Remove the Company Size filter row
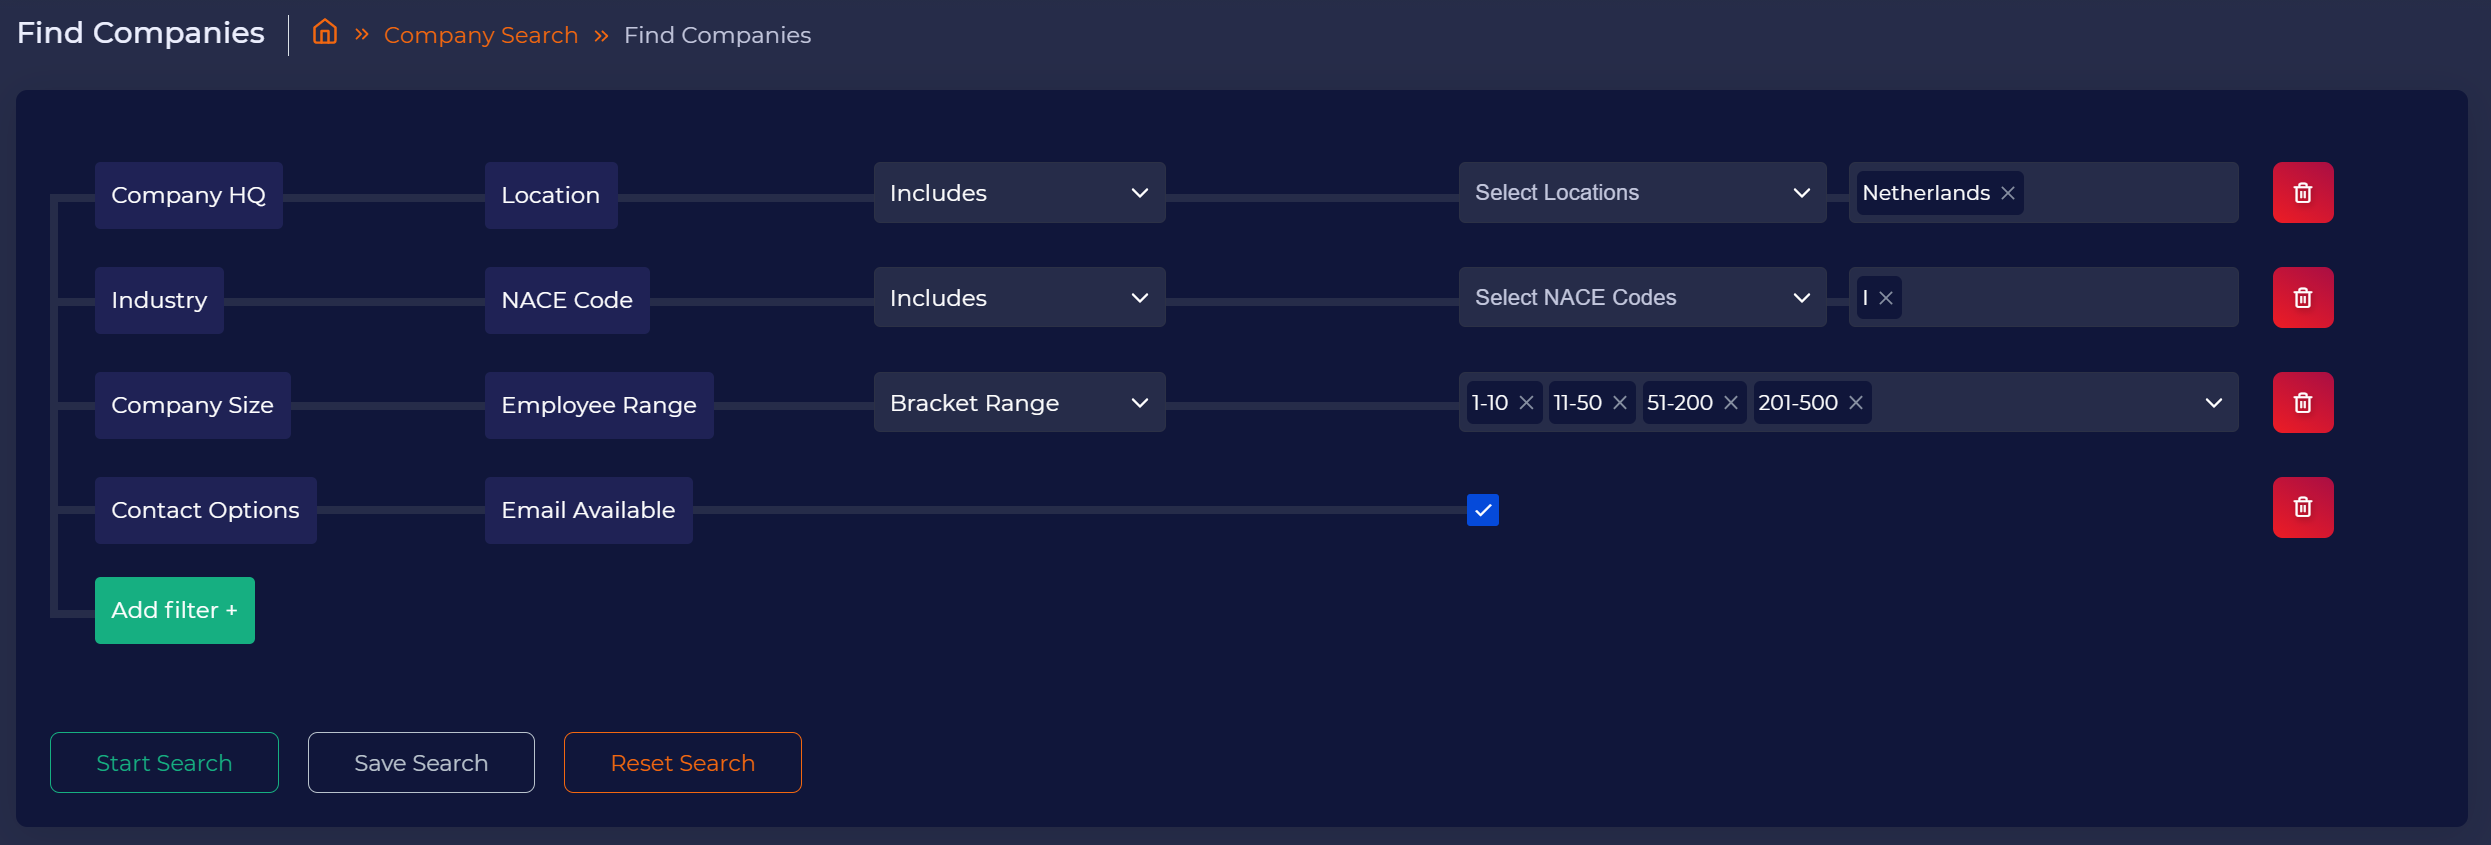 point(2302,403)
